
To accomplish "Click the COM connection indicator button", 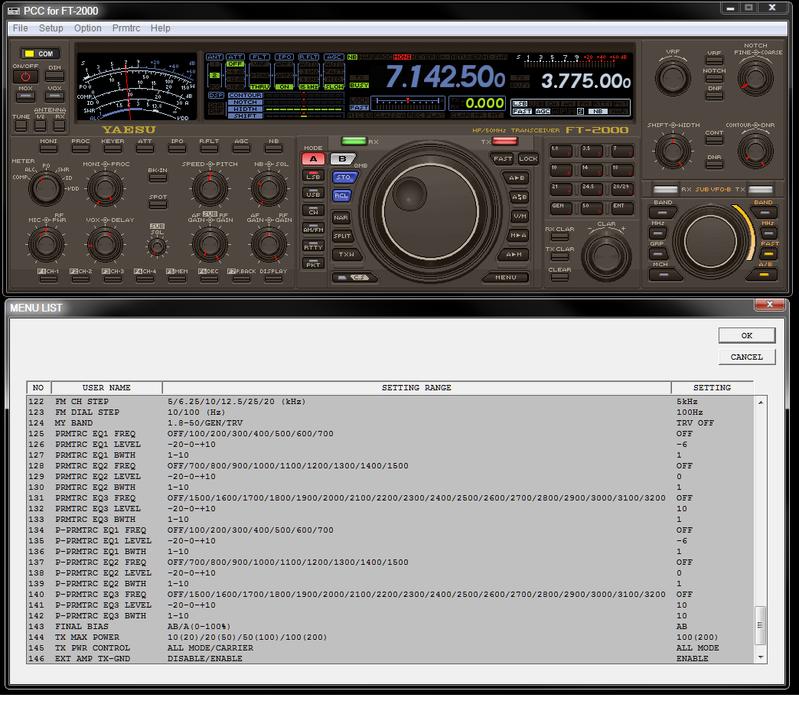I will pyautogui.click(x=40, y=53).
